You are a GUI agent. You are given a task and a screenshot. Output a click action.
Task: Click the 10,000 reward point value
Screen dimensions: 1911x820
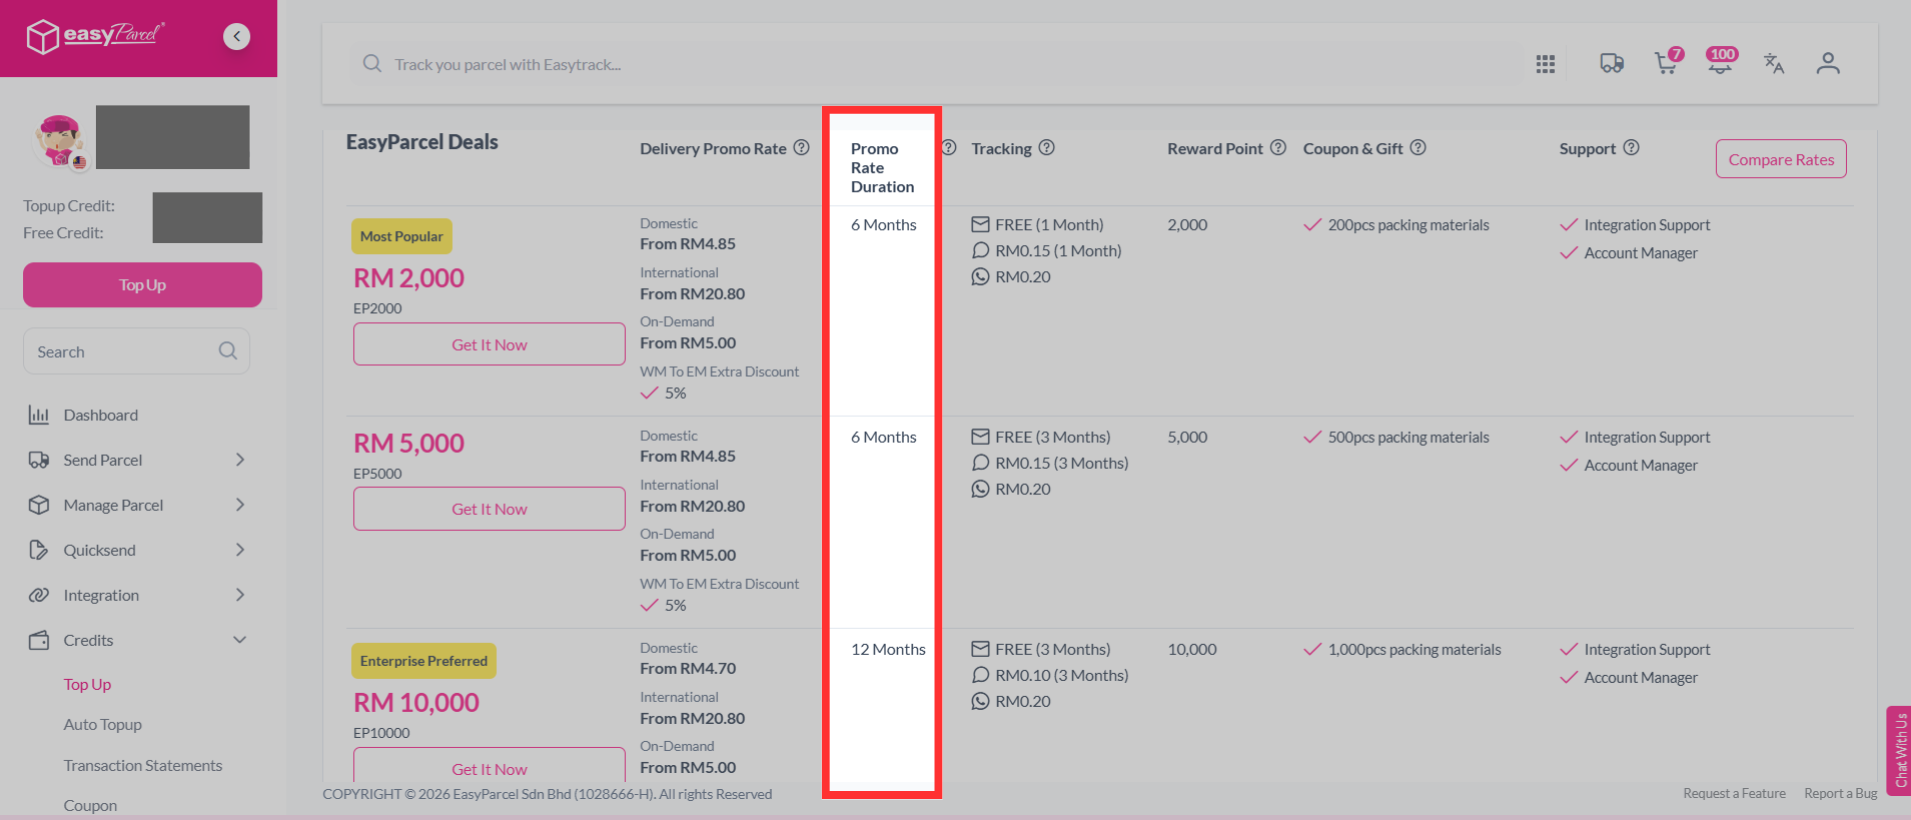1192,650
